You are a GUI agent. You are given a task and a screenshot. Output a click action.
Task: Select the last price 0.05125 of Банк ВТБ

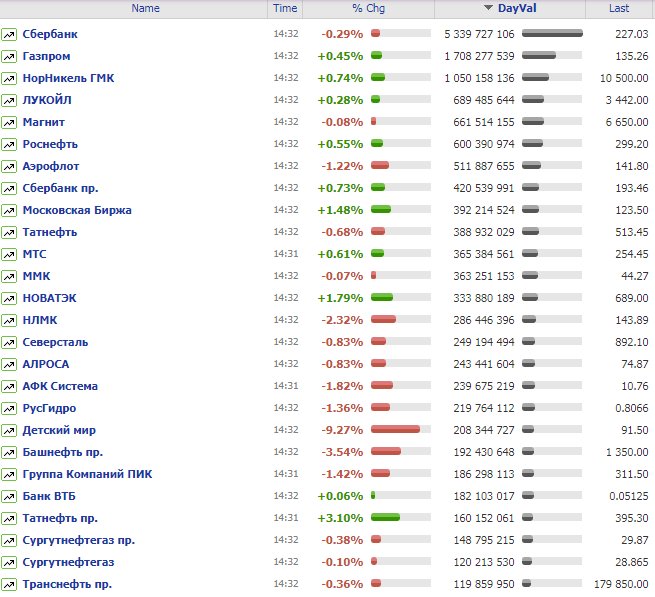coord(629,496)
